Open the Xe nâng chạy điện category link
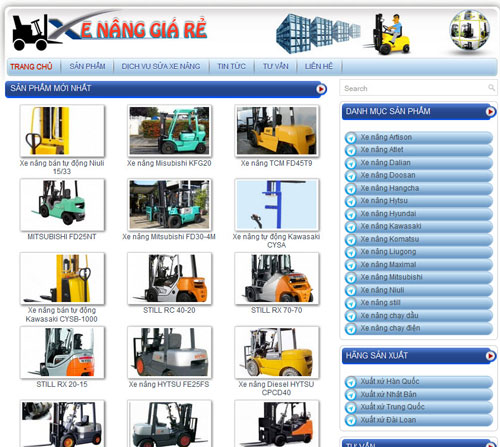This screenshot has width=500, height=447. 390,328
